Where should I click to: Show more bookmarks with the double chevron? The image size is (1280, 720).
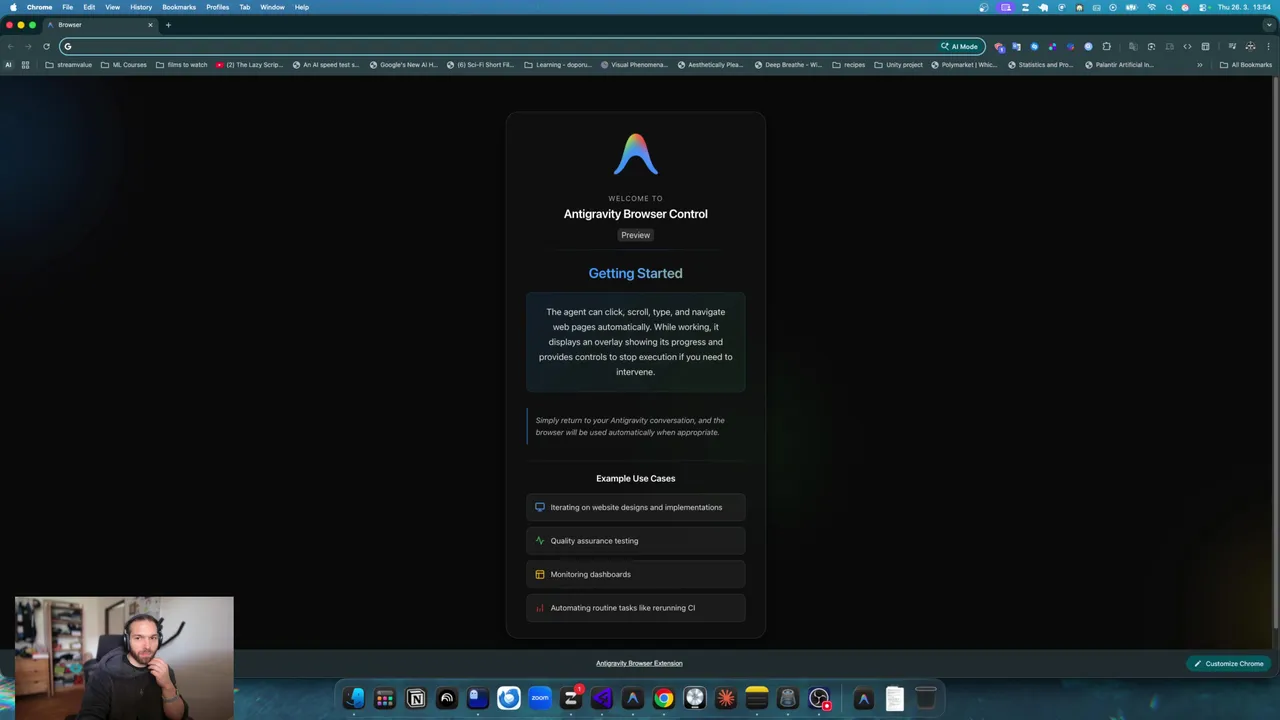click(x=1200, y=65)
